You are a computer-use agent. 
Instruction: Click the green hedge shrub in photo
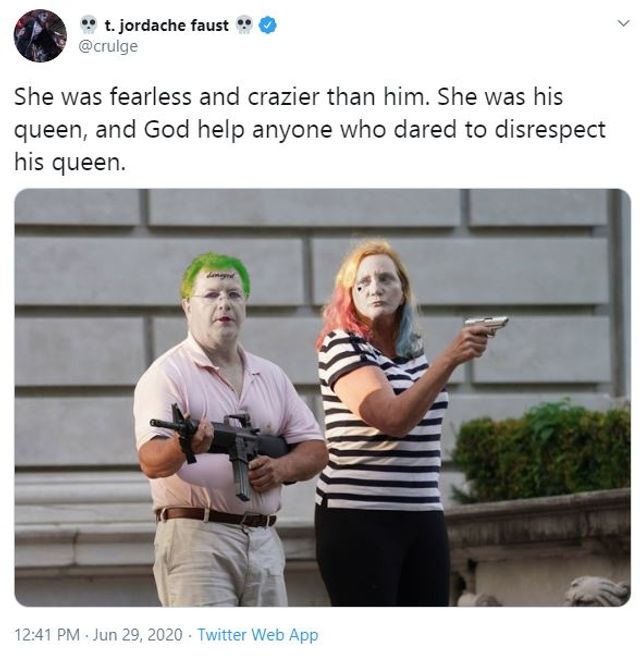(543, 452)
